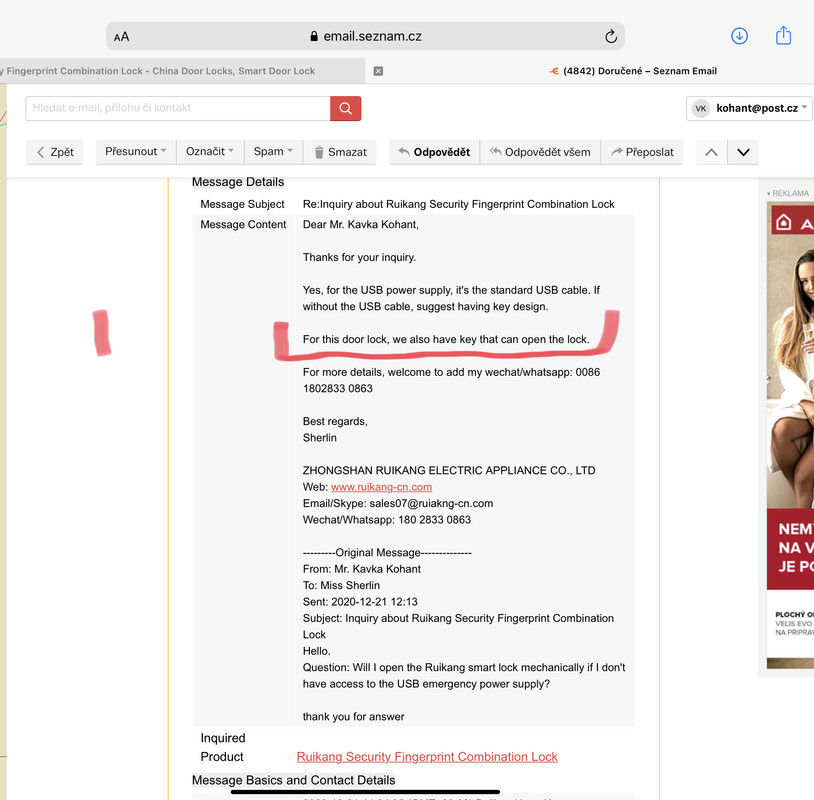Click the 'Message Details' heading
This screenshot has width=814, height=800.
[238, 182]
